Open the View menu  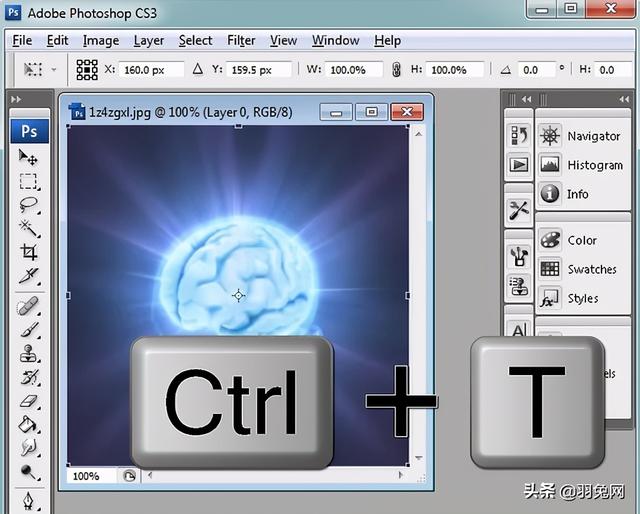click(x=283, y=40)
